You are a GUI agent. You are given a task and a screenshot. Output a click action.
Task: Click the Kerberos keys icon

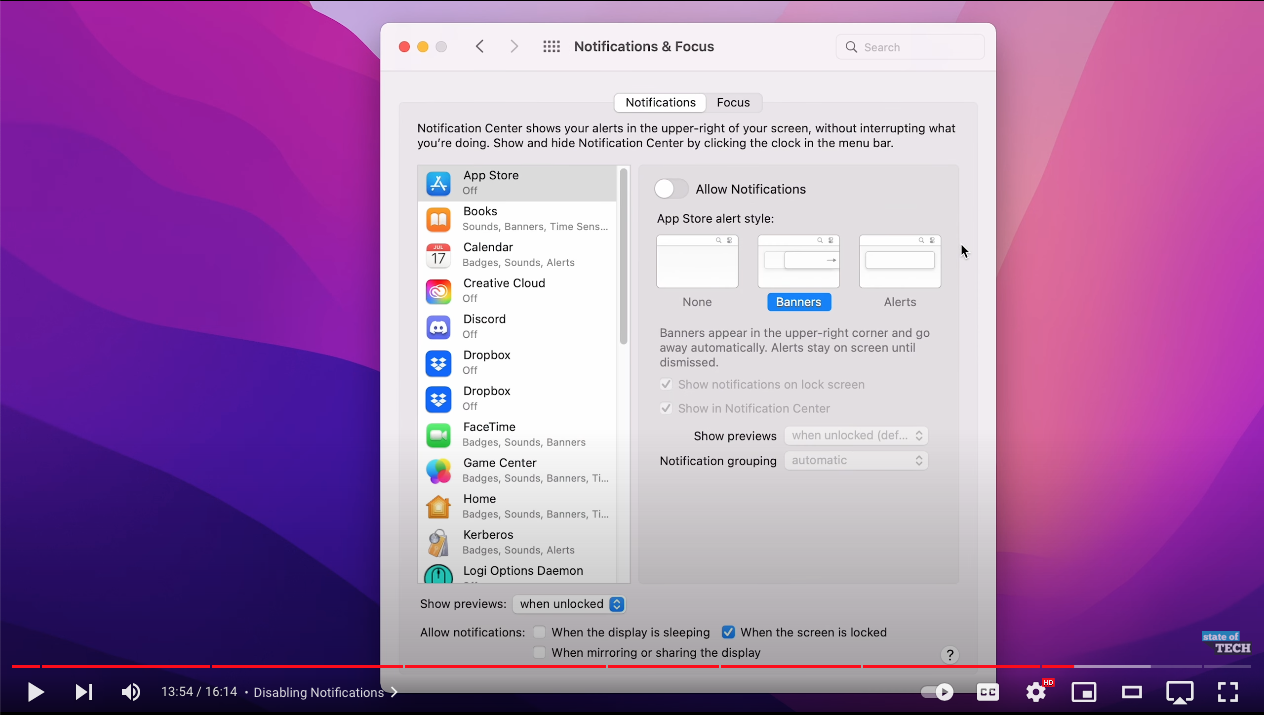point(438,543)
